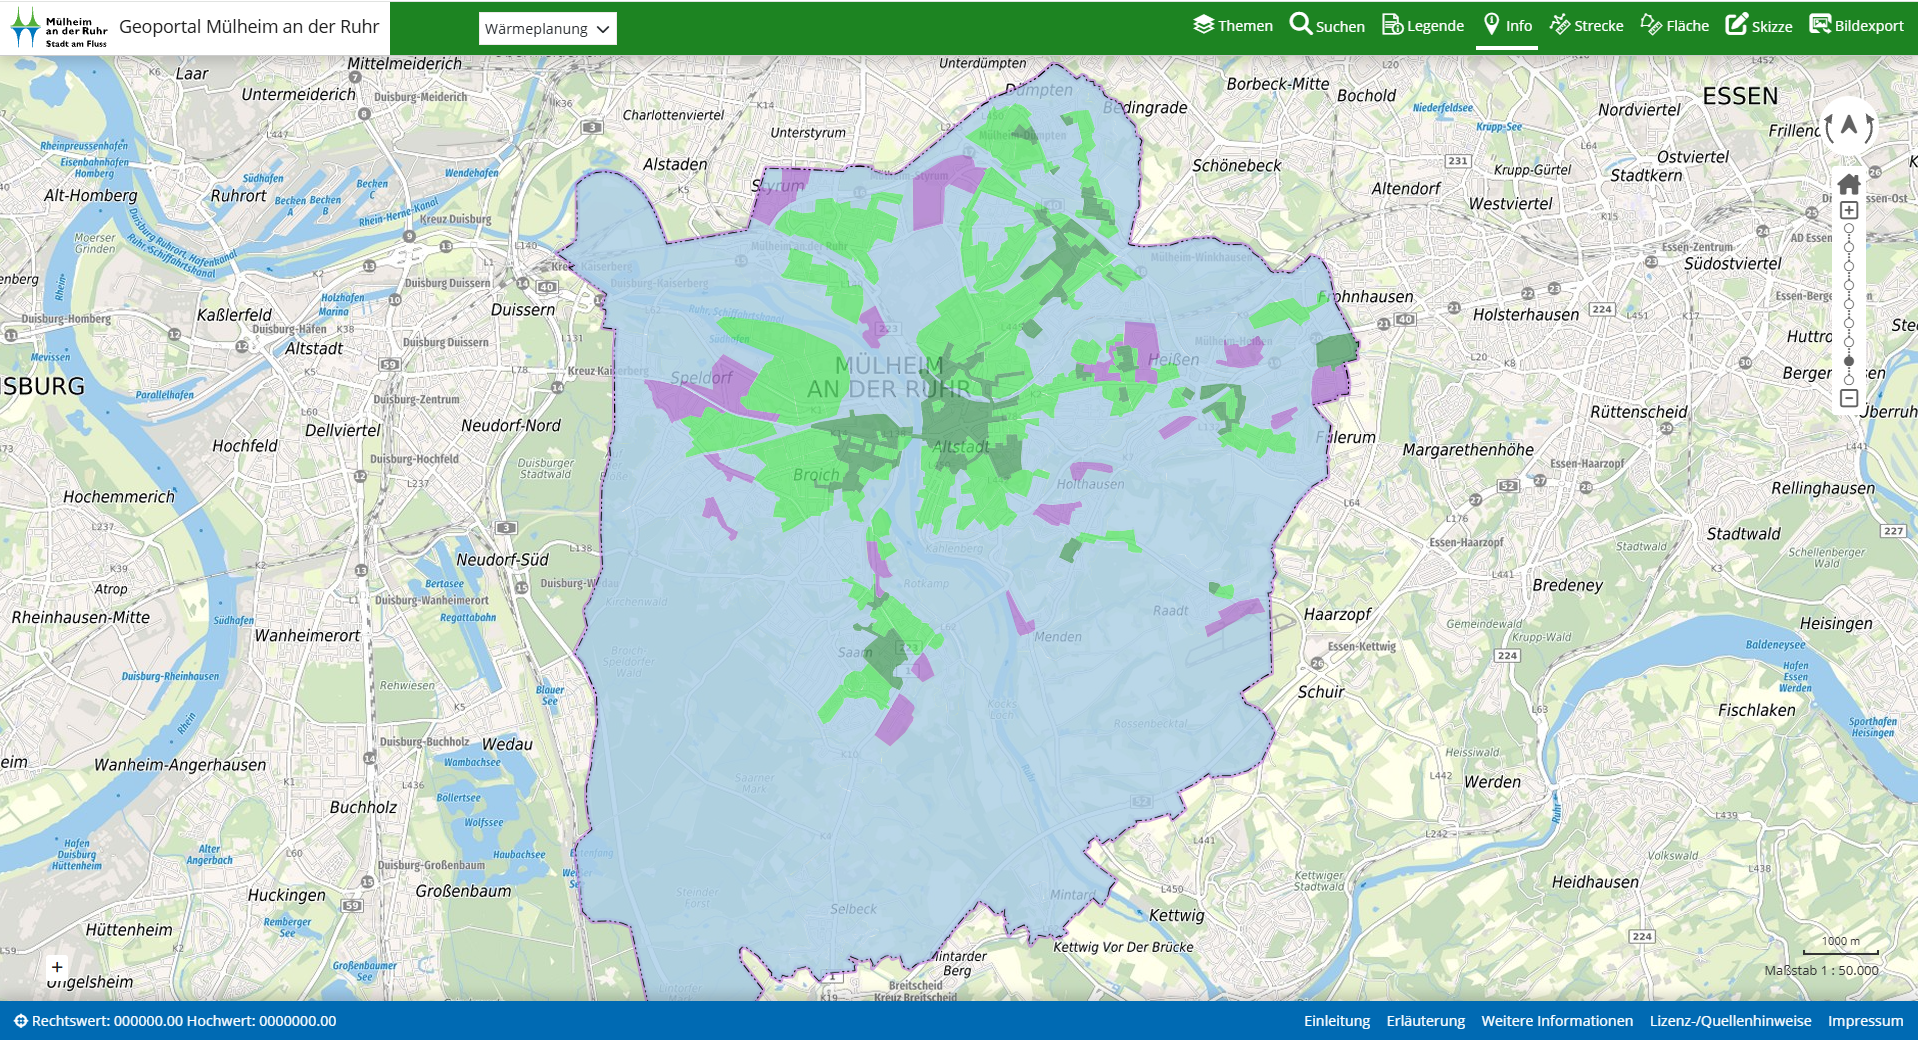Screen dimensions: 1918x1040
Task: Select the Fläche area measuring tool
Action: coord(1675,25)
